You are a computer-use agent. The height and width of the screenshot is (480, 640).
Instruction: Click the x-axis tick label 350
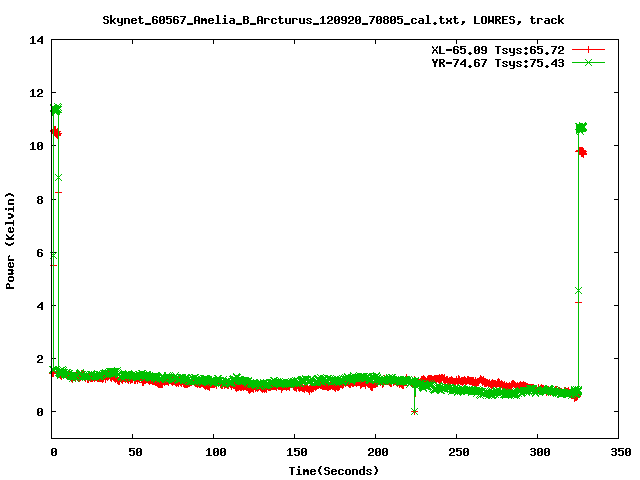[620, 452]
